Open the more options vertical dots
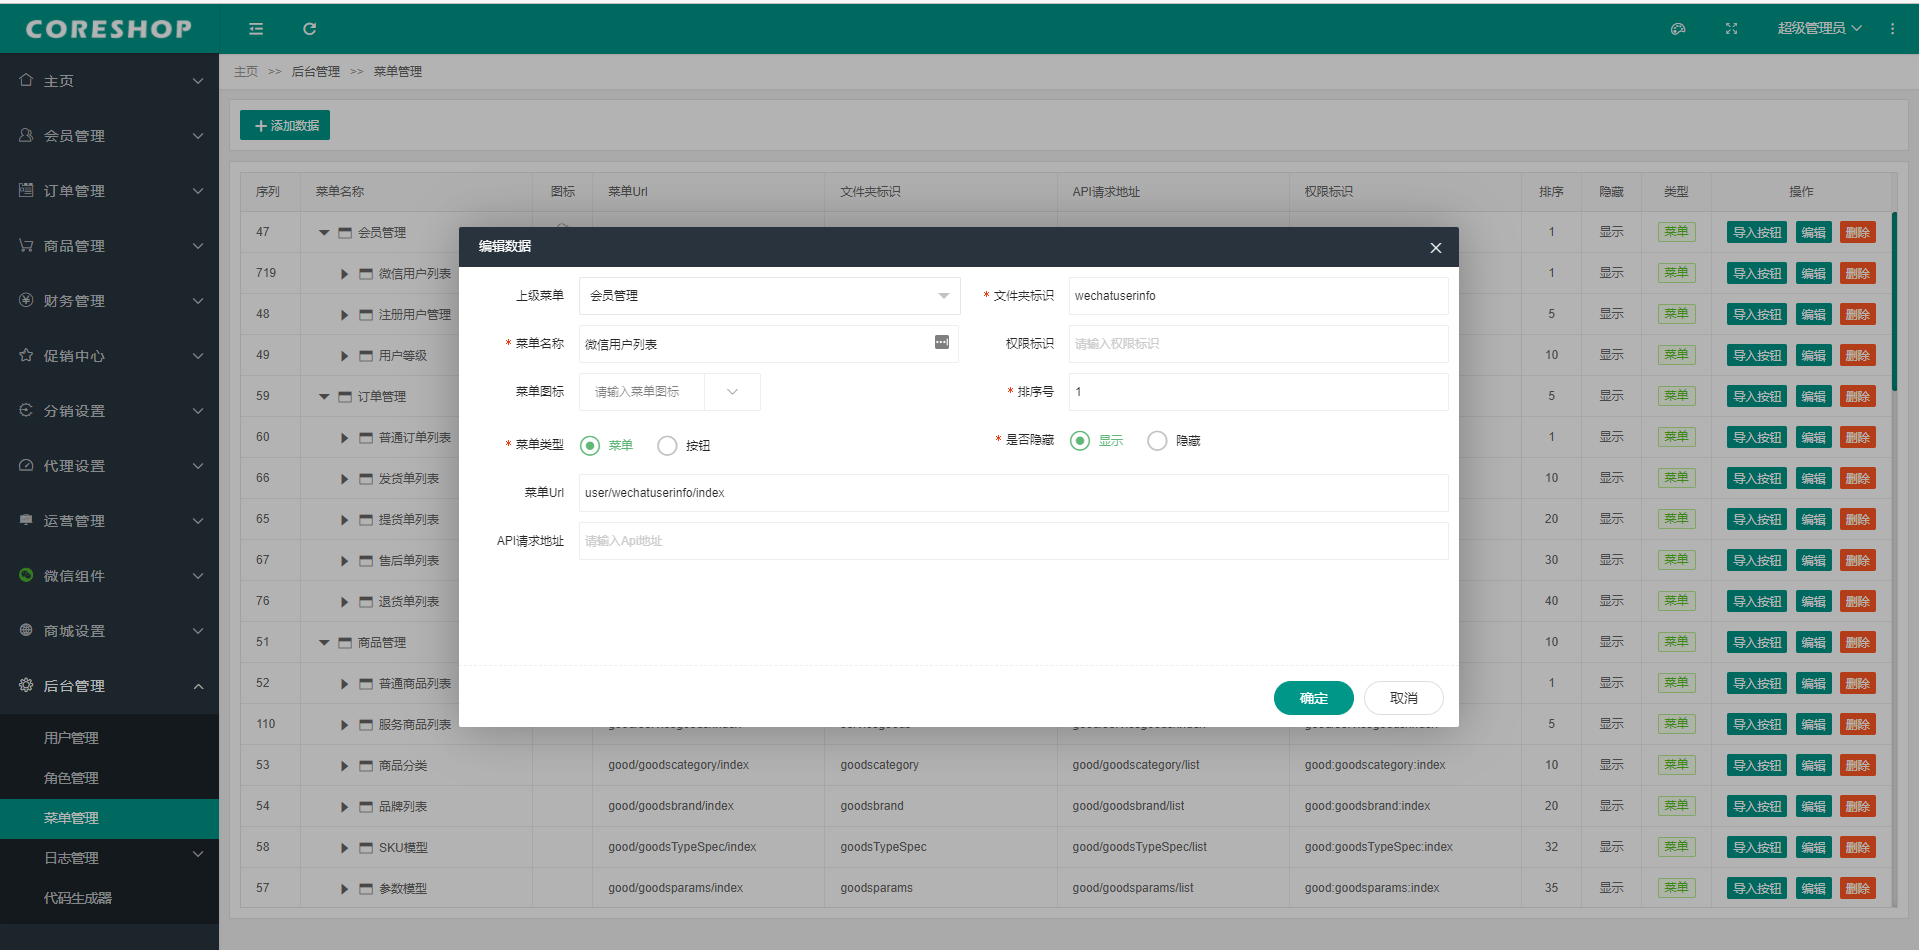This screenshot has height=950, width=1919. 1892,29
